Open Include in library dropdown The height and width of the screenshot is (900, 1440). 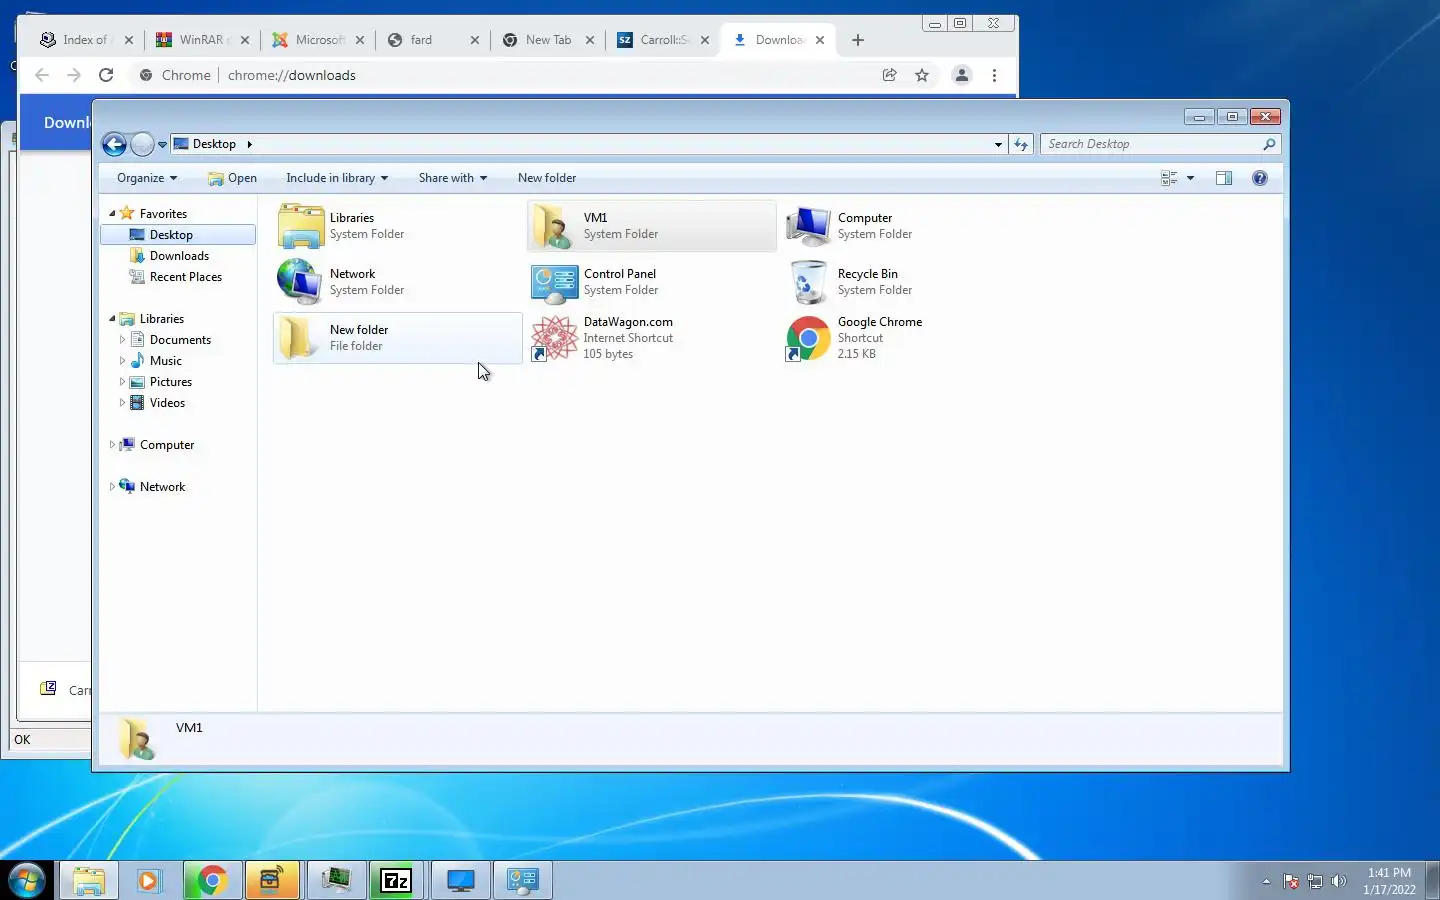[336, 178]
